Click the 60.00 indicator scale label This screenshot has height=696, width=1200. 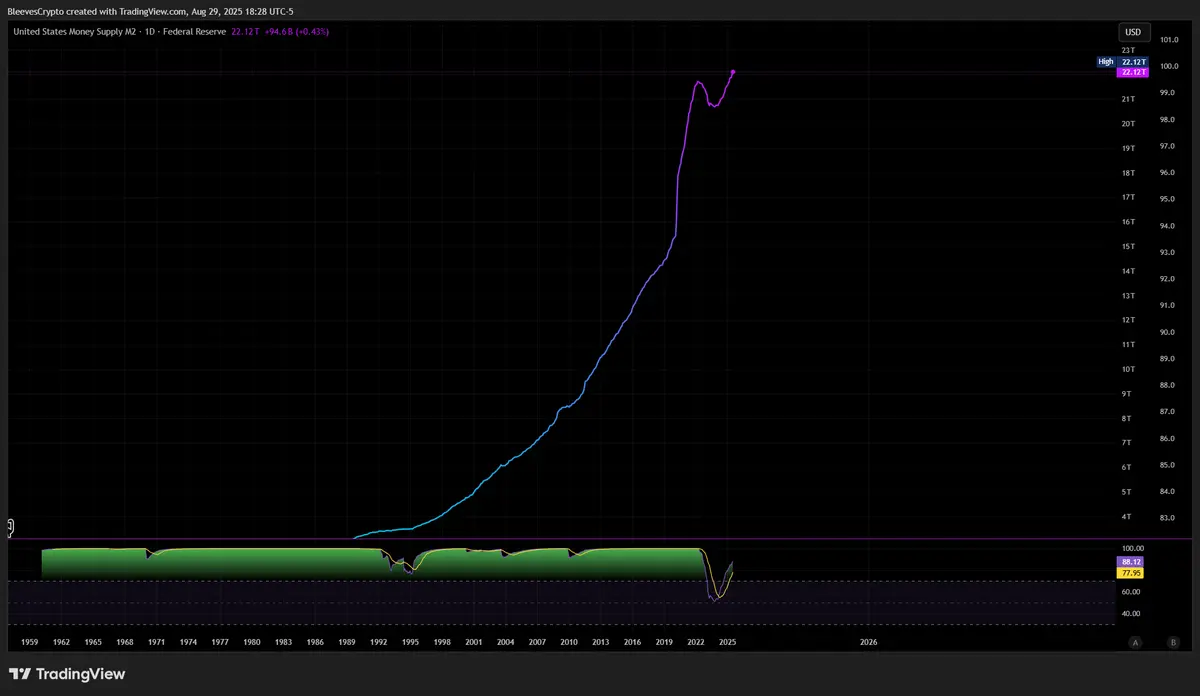coord(1133,592)
